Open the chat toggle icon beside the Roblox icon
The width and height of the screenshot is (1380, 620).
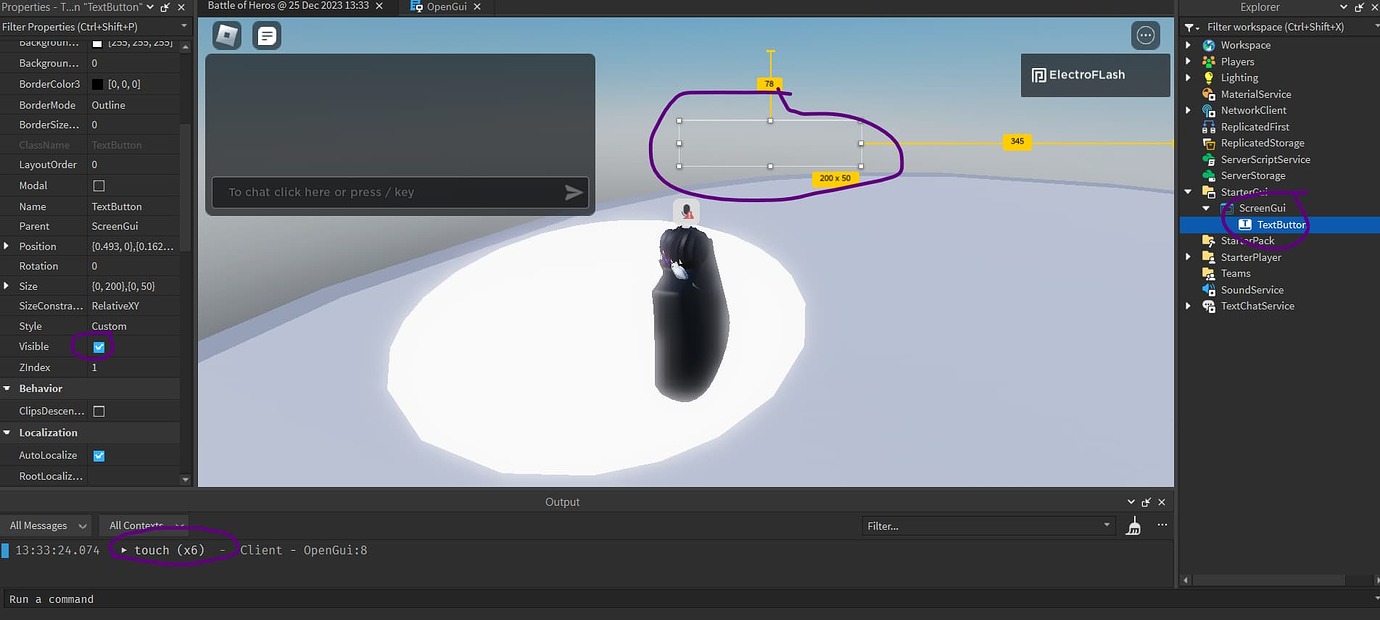coord(266,34)
